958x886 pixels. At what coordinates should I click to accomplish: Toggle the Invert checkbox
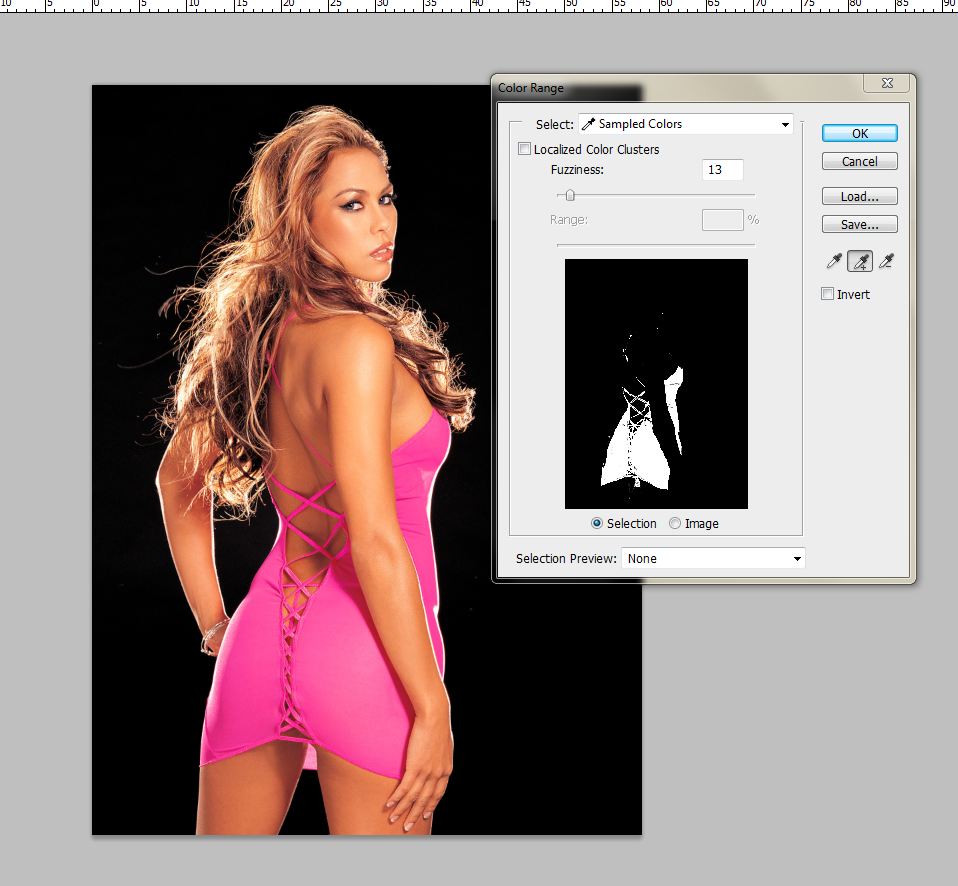(x=827, y=294)
